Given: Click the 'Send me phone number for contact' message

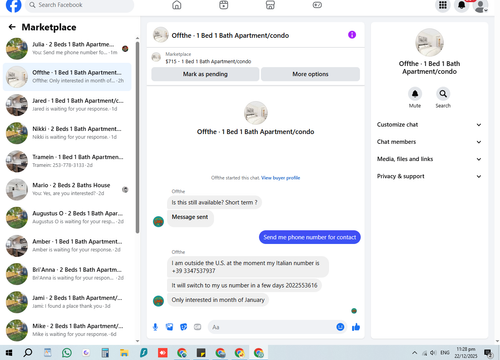Looking at the screenshot, I should 310,237.
